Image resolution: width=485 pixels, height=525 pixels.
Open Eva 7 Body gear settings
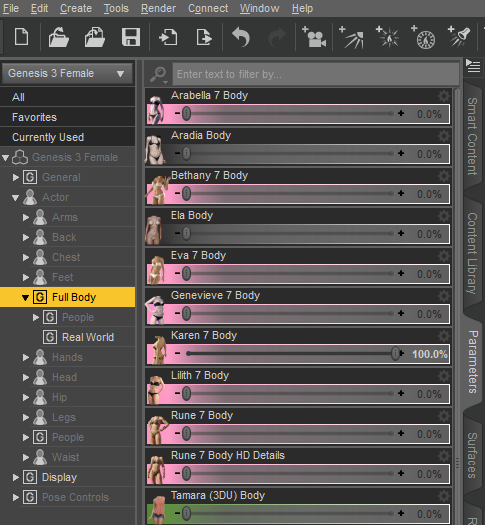pos(444,256)
